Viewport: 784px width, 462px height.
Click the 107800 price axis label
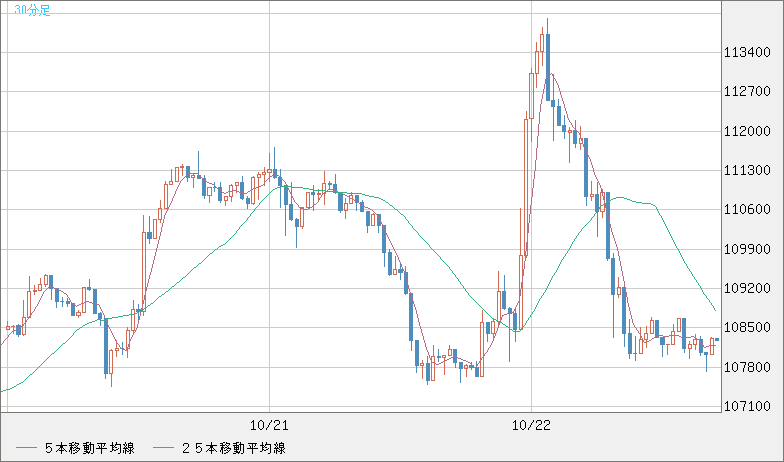(747, 367)
